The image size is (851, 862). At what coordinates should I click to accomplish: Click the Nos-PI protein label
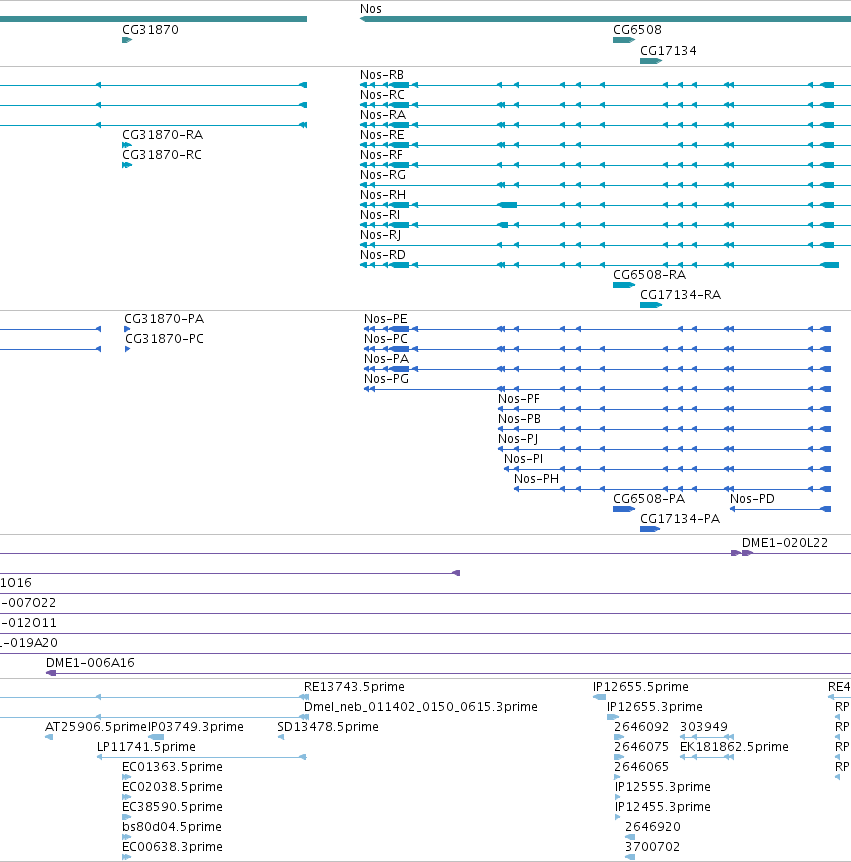pos(523,458)
